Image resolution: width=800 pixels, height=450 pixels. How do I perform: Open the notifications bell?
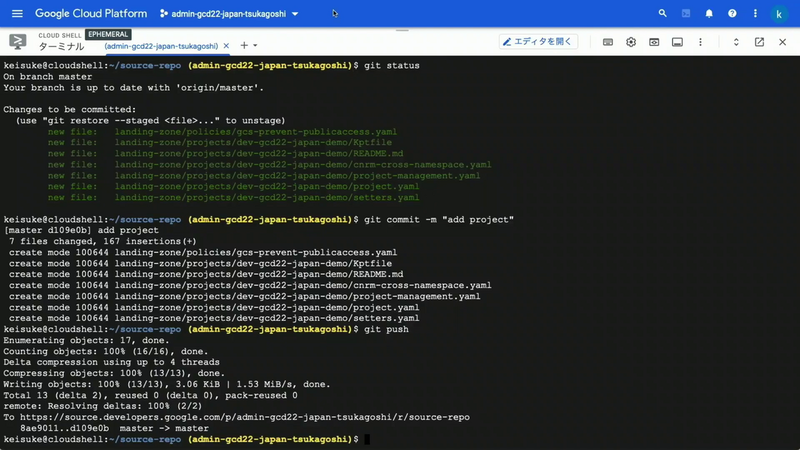[x=709, y=14]
